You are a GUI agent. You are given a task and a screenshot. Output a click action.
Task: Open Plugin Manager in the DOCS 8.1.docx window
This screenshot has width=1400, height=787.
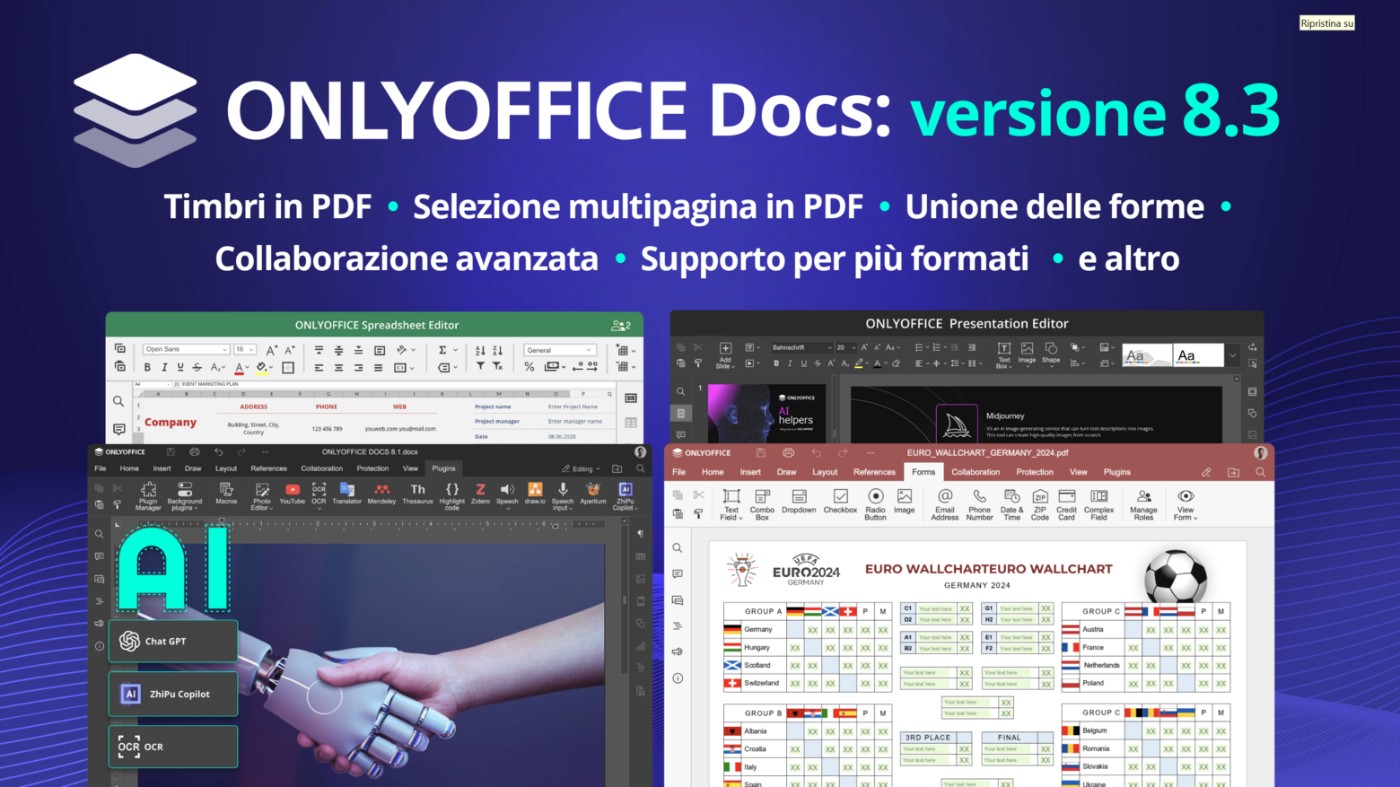click(148, 495)
